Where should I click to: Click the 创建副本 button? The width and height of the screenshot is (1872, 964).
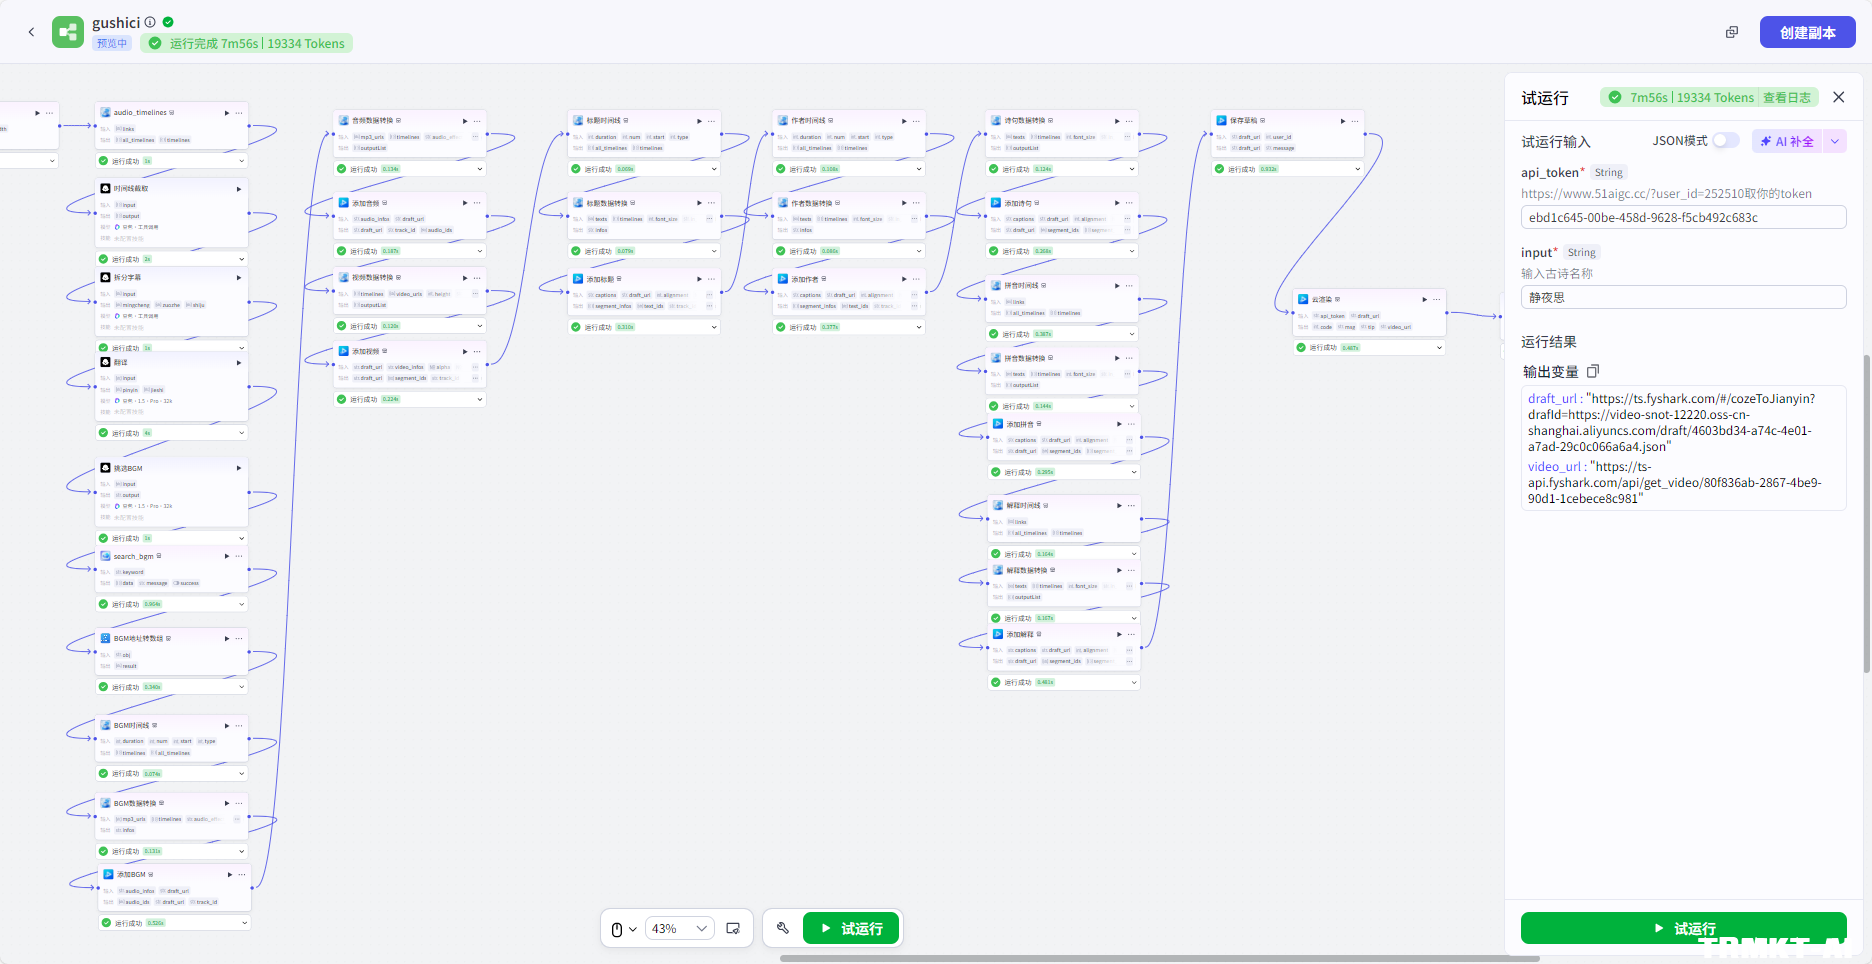coord(1807,32)
